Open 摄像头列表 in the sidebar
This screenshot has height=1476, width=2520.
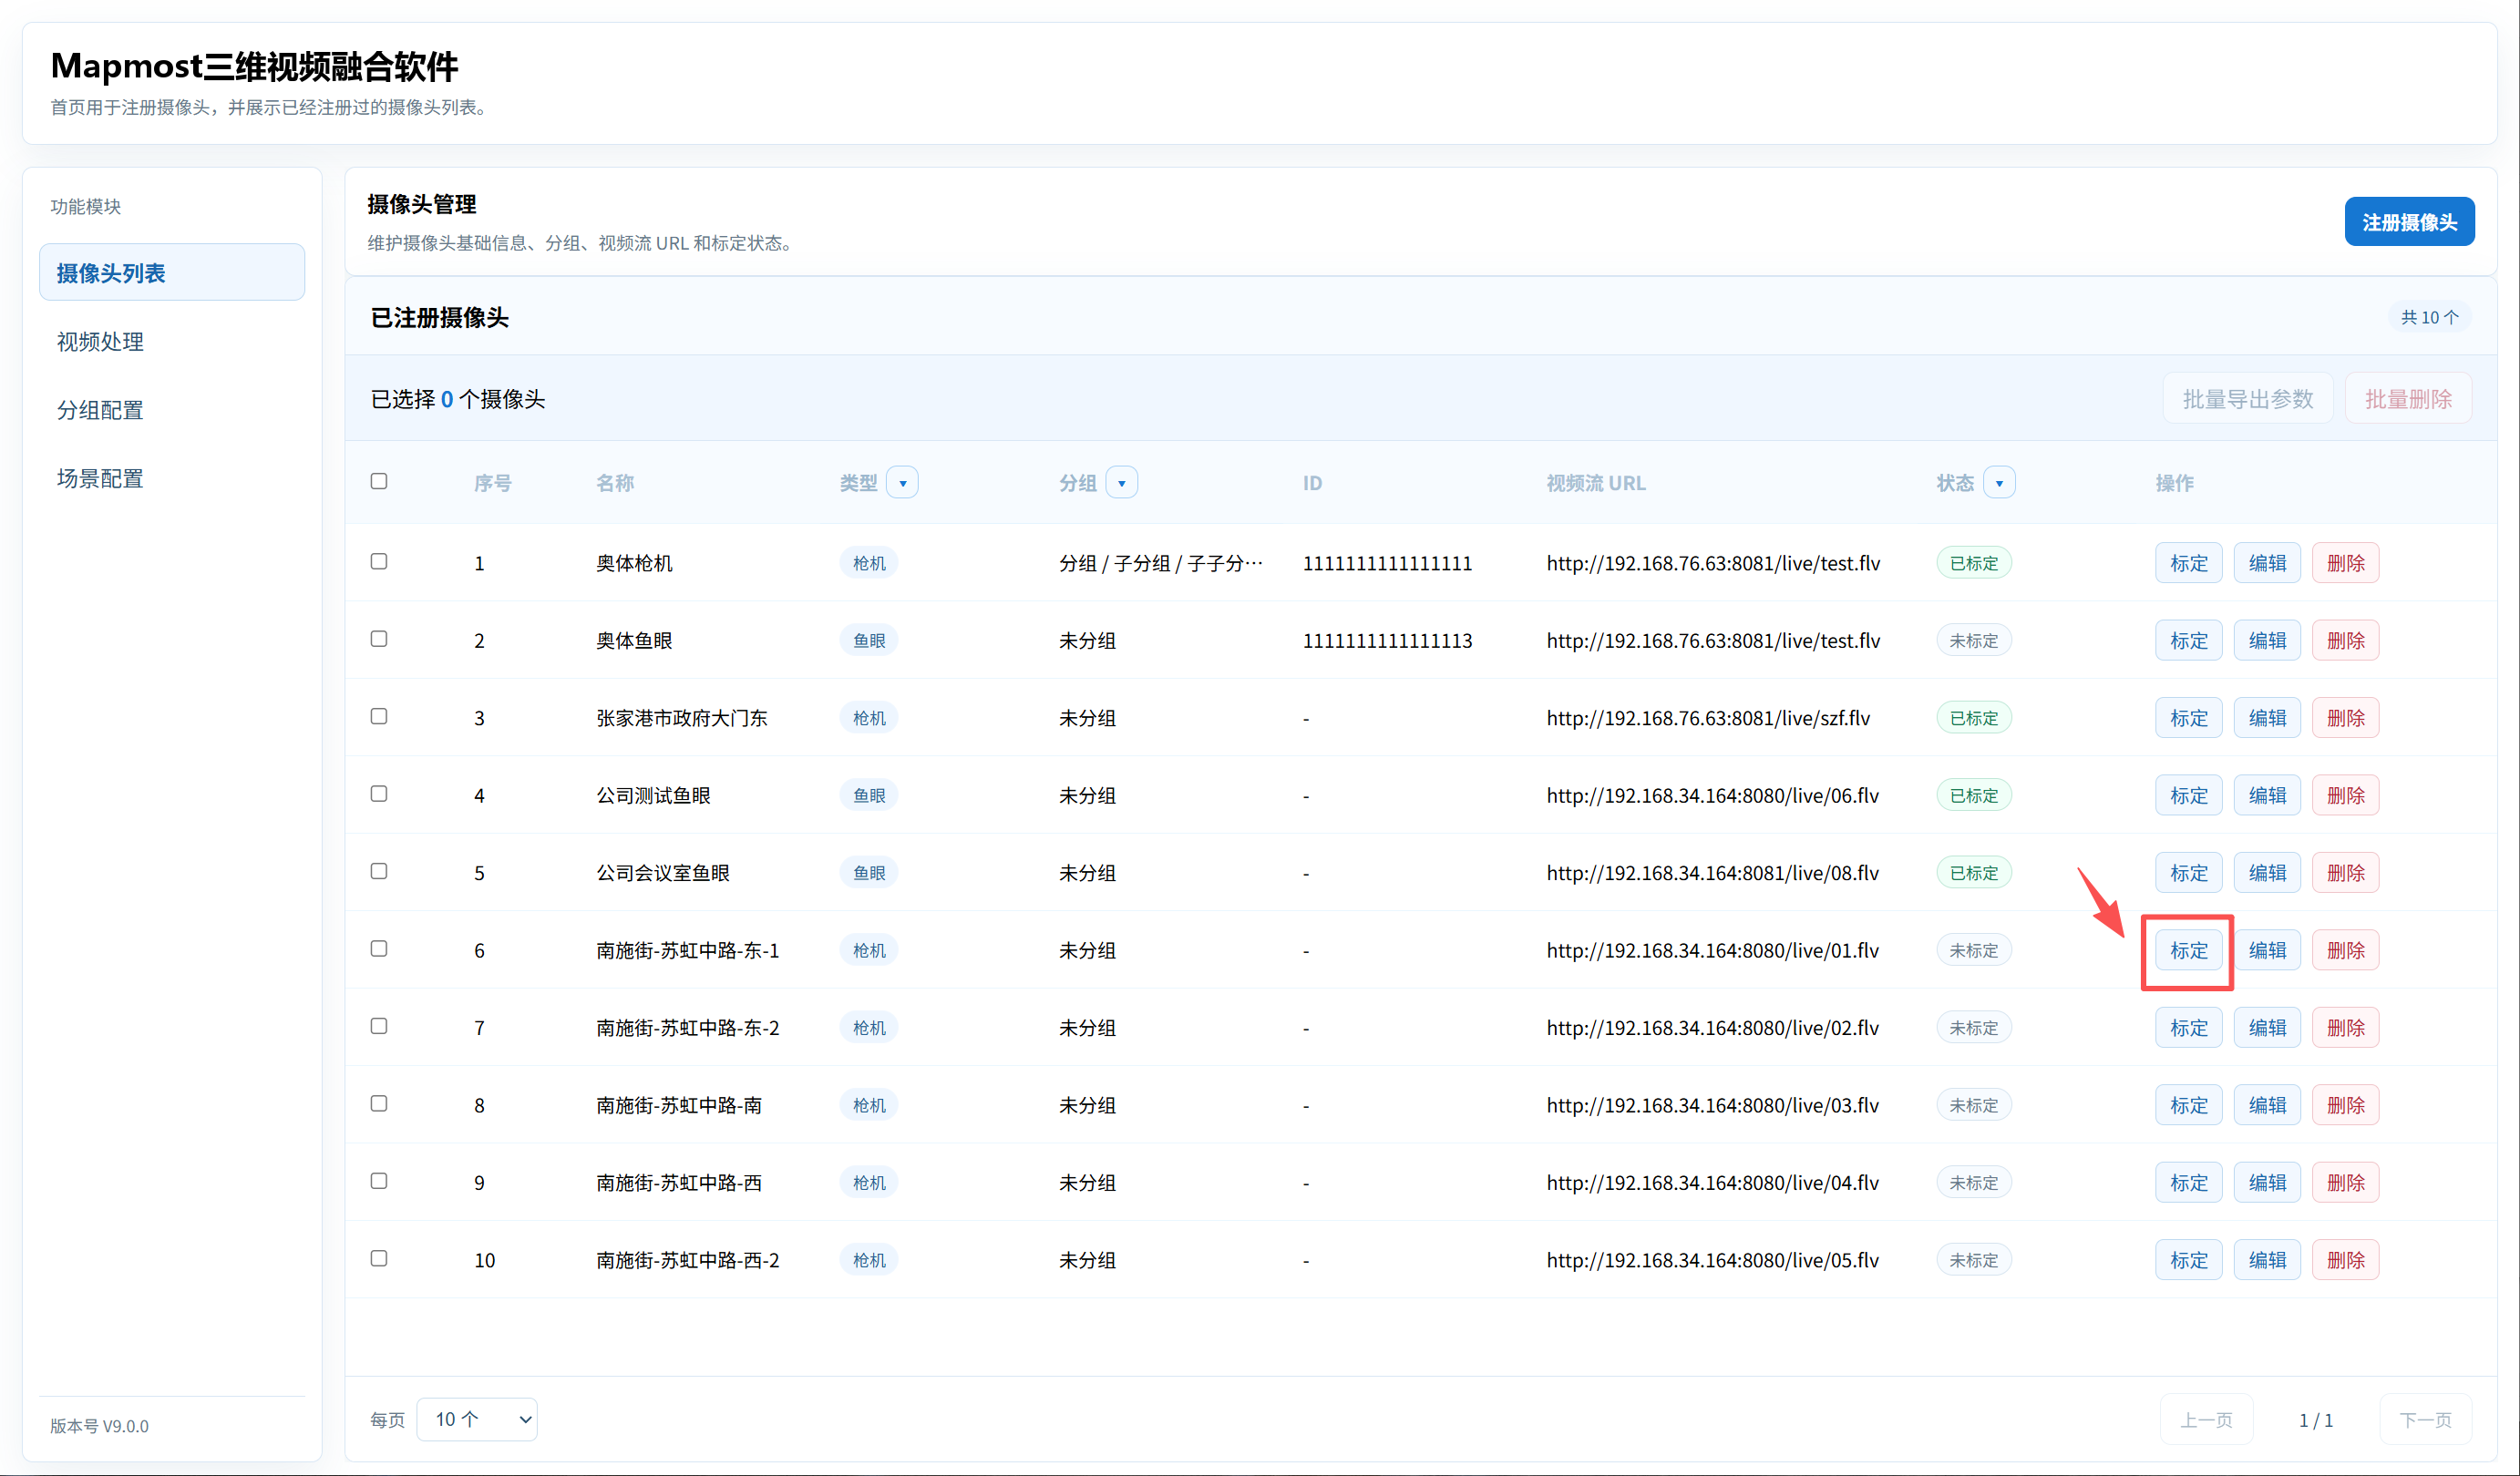point(172,272)
